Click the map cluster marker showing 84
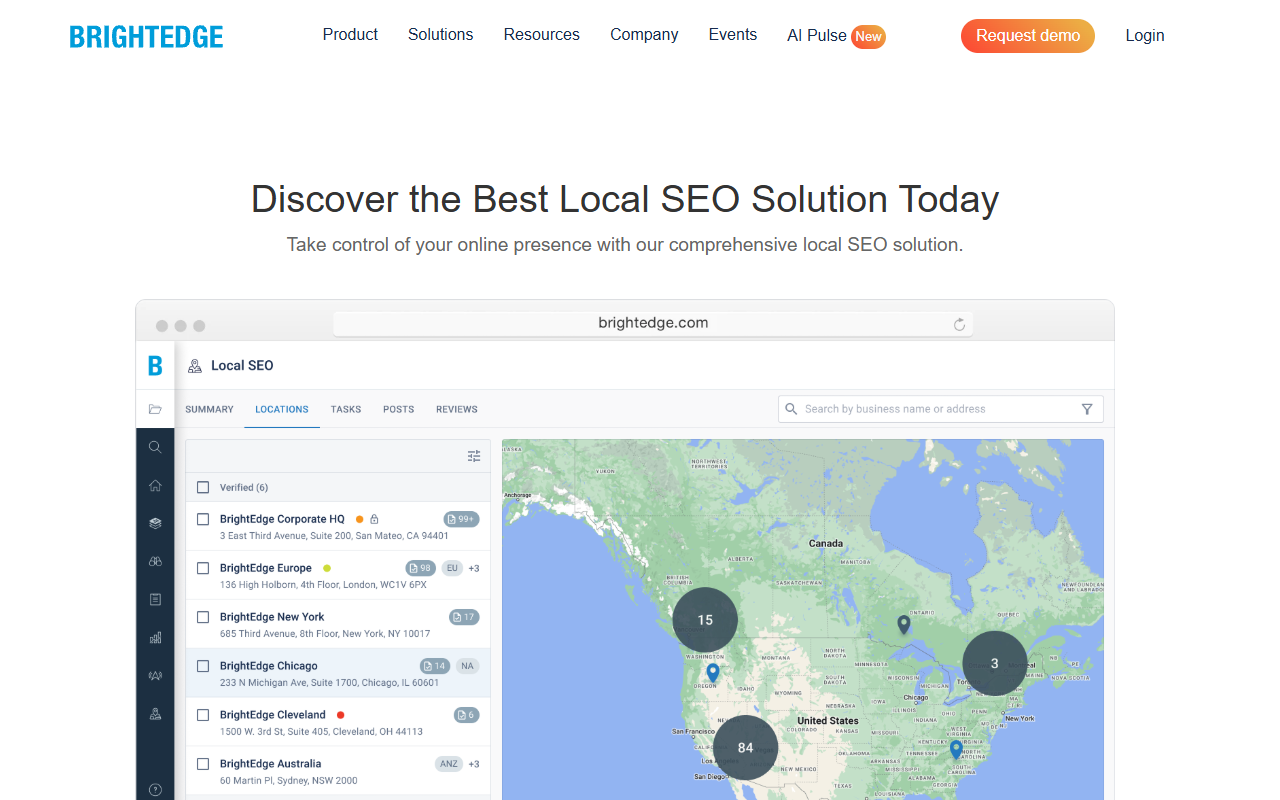 pos(745,748)
